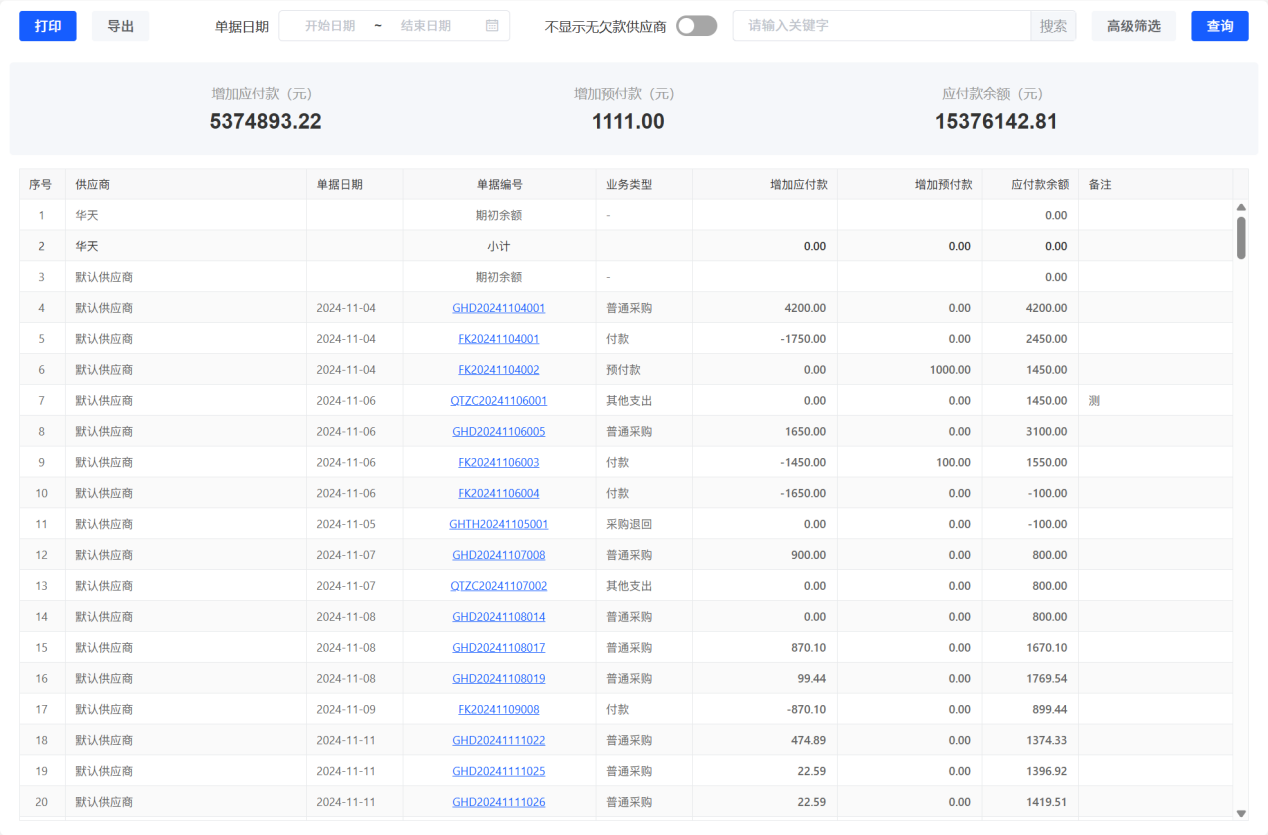Open document link GHD20241111026
The width and height of the screenshot is (1268, 835).
click(498, 802)
